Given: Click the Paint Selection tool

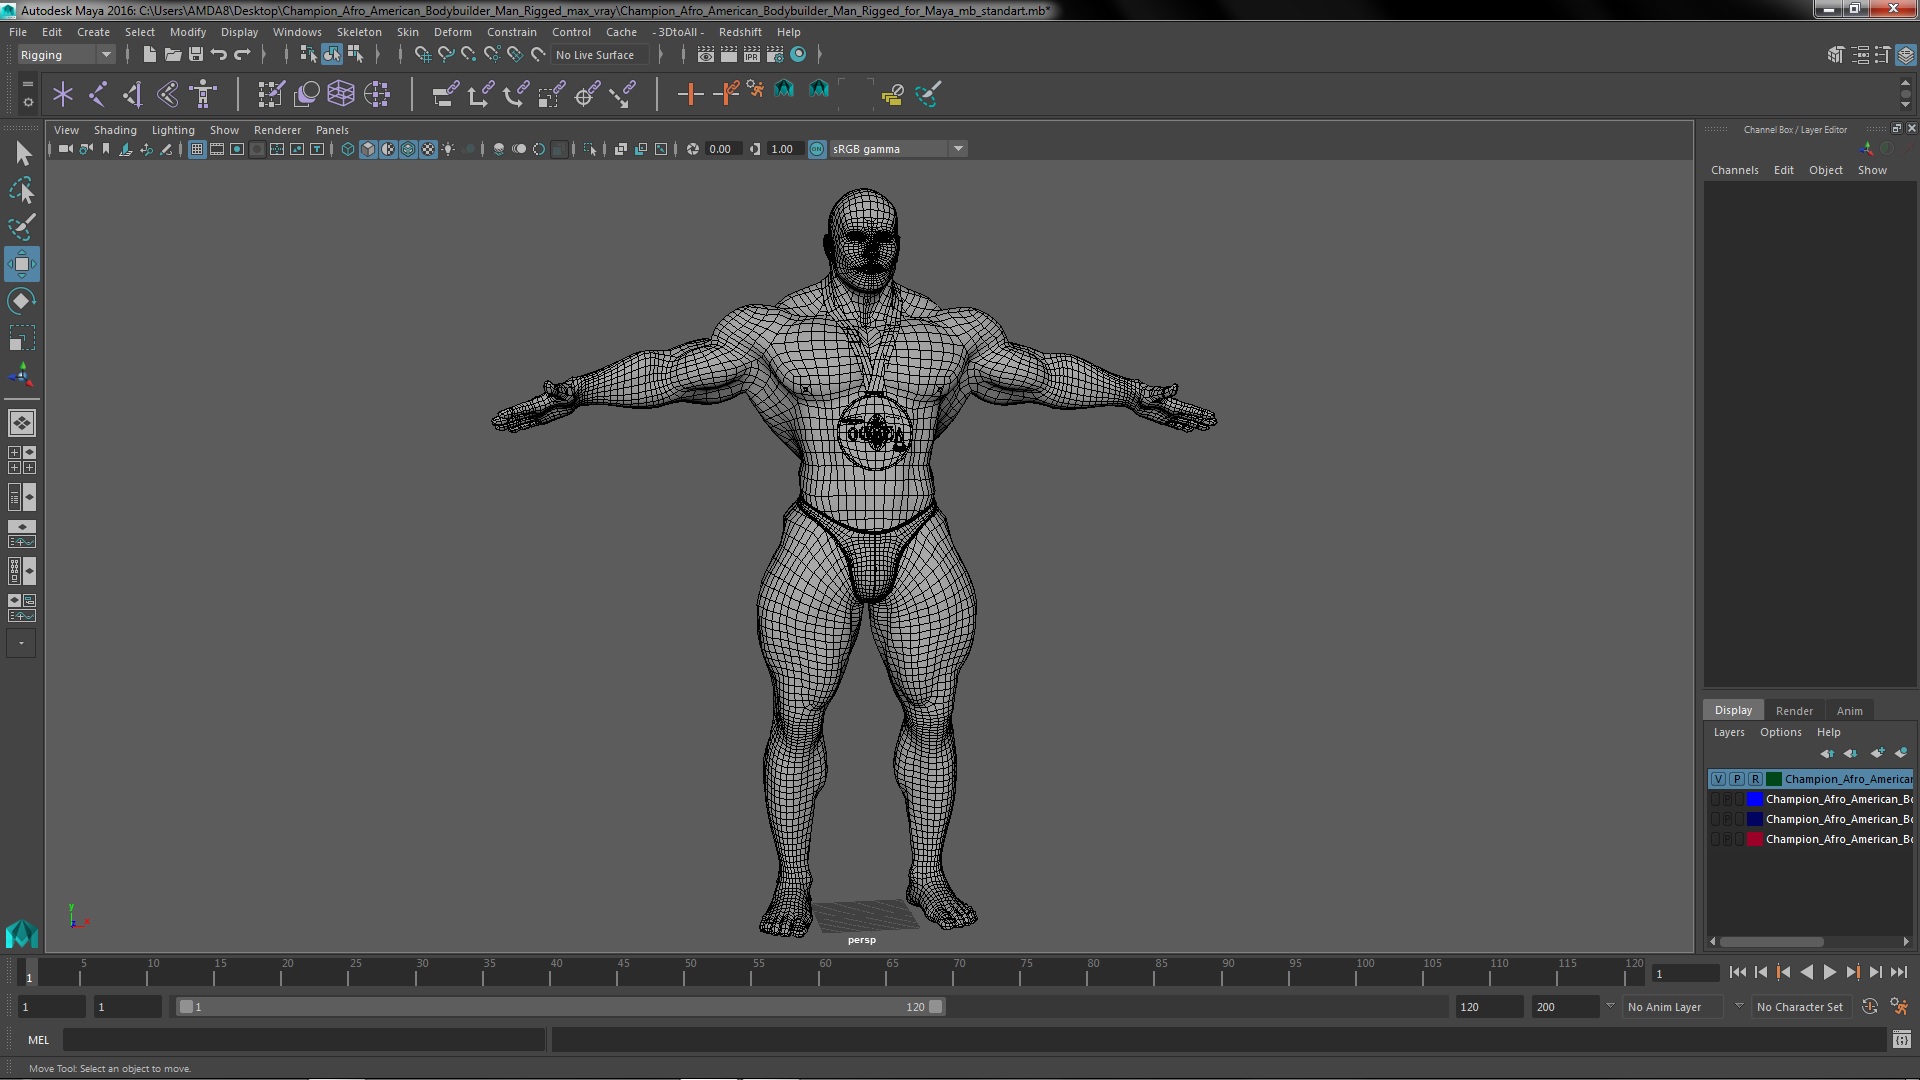Looking at the screenshot, I should (x=21, y=227).
